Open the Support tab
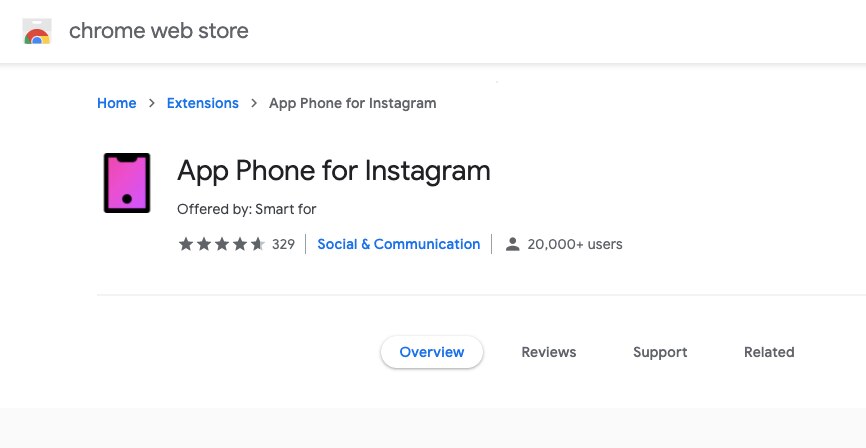 660,352
